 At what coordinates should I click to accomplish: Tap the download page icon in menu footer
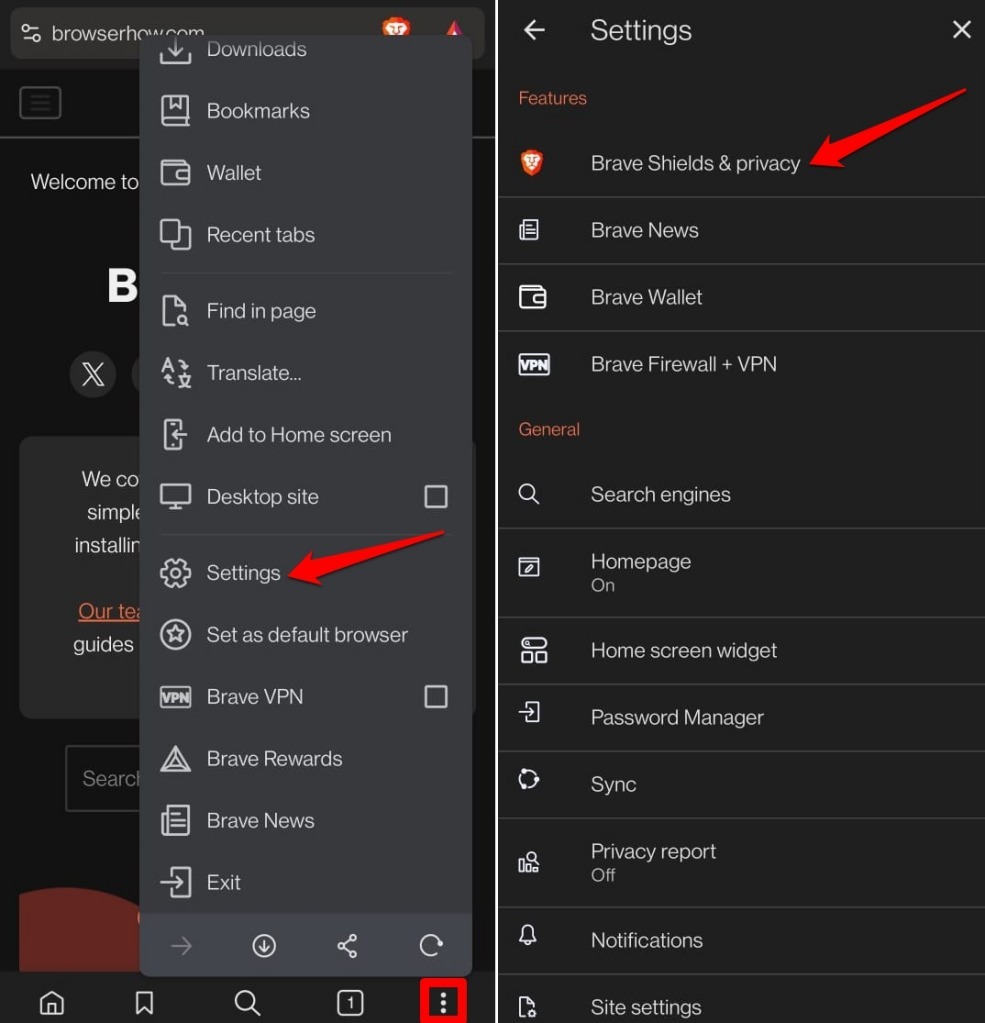pos(264,945)
